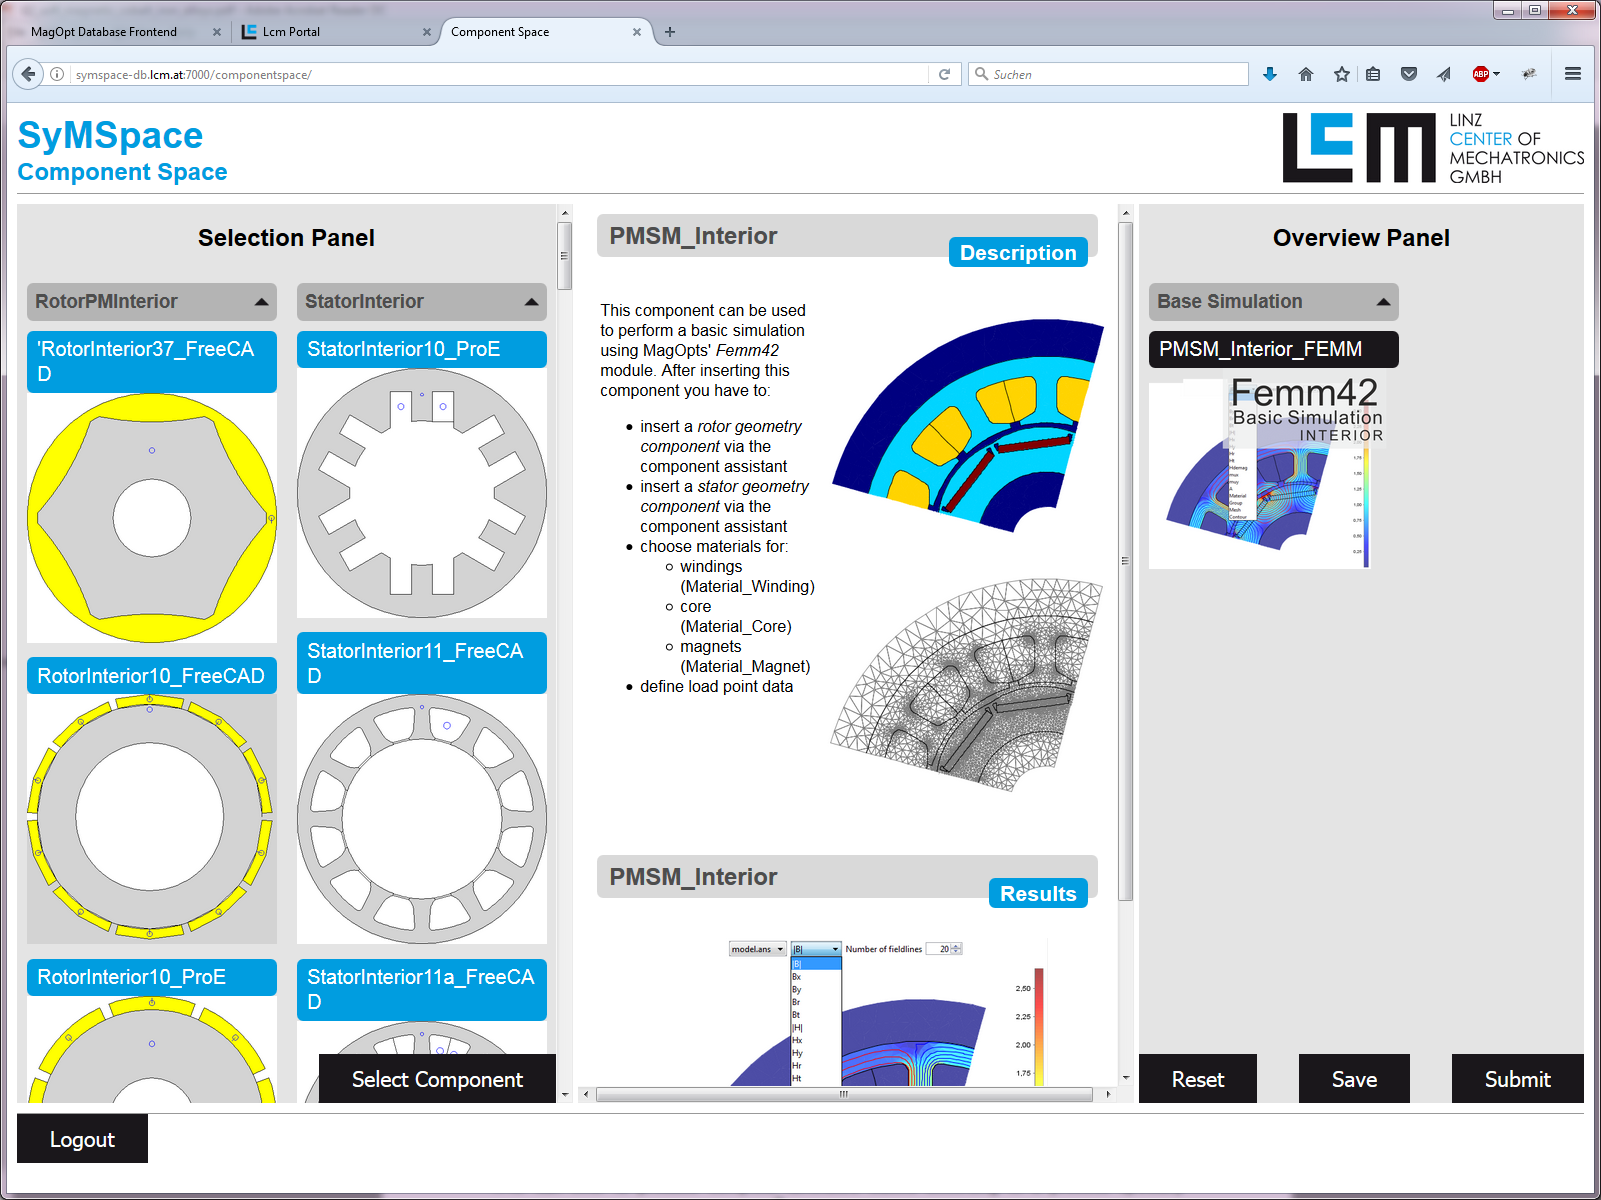Click the Submit button

coord(1517,1079)
